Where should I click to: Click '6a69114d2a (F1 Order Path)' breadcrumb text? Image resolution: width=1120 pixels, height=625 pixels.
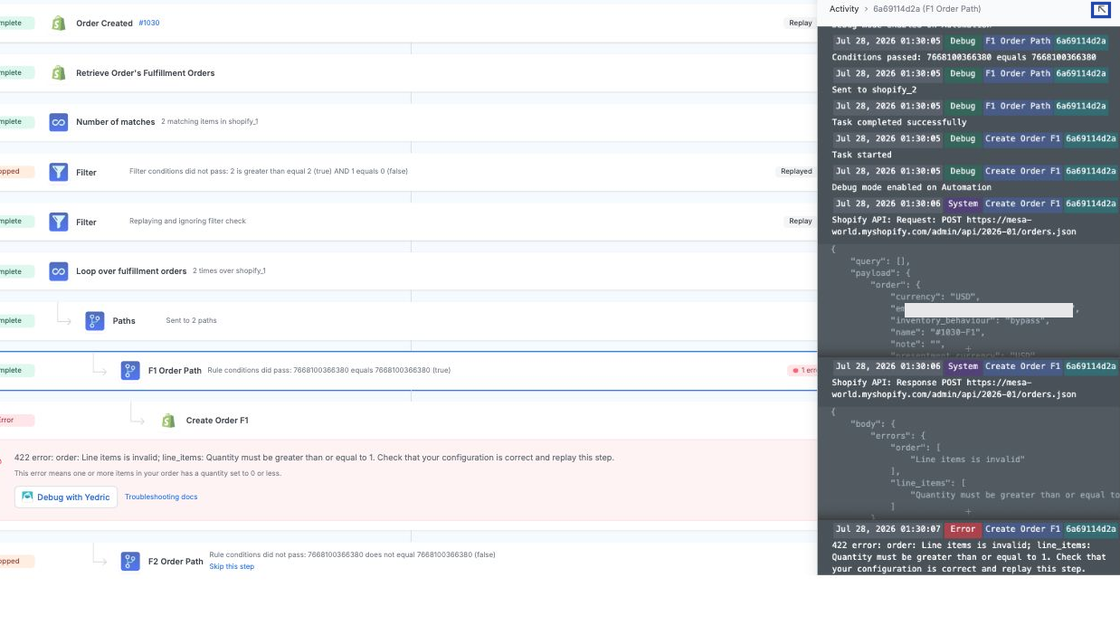(x=926, y=9)
